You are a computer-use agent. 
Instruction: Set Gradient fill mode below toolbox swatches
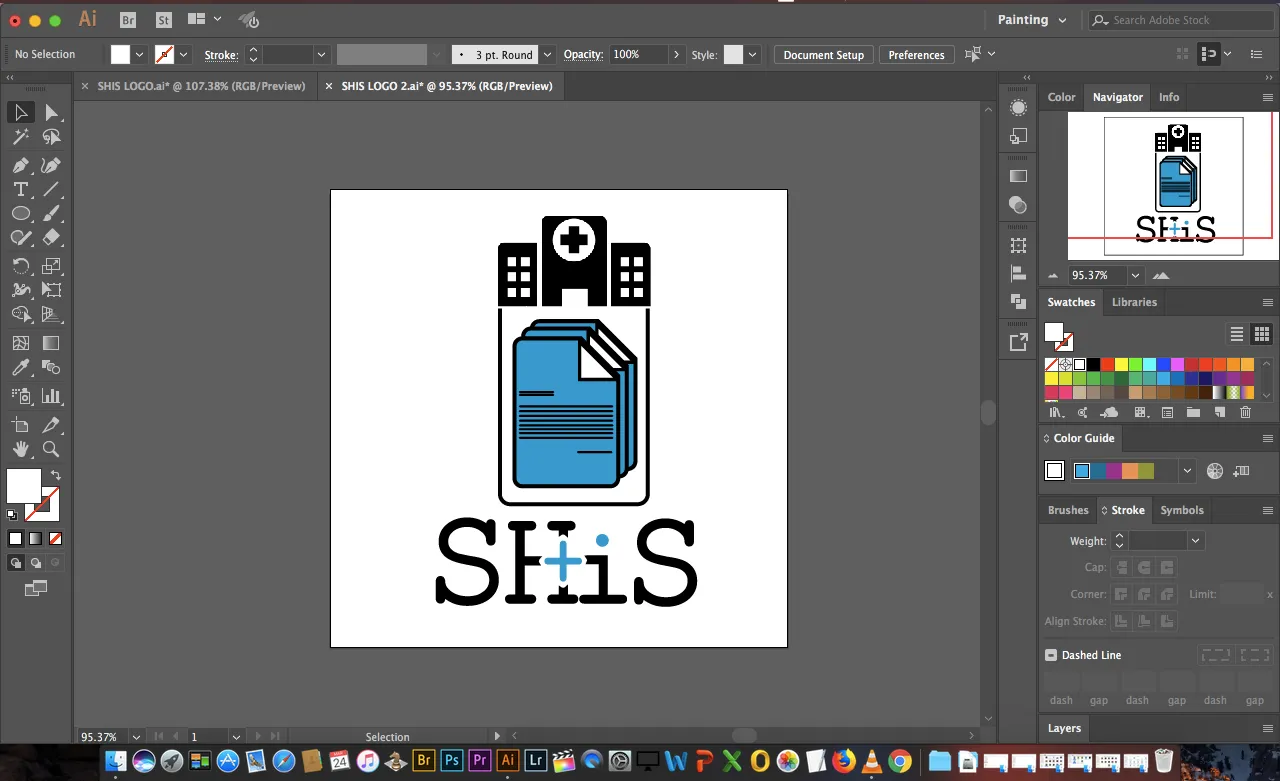pos(35,538)
